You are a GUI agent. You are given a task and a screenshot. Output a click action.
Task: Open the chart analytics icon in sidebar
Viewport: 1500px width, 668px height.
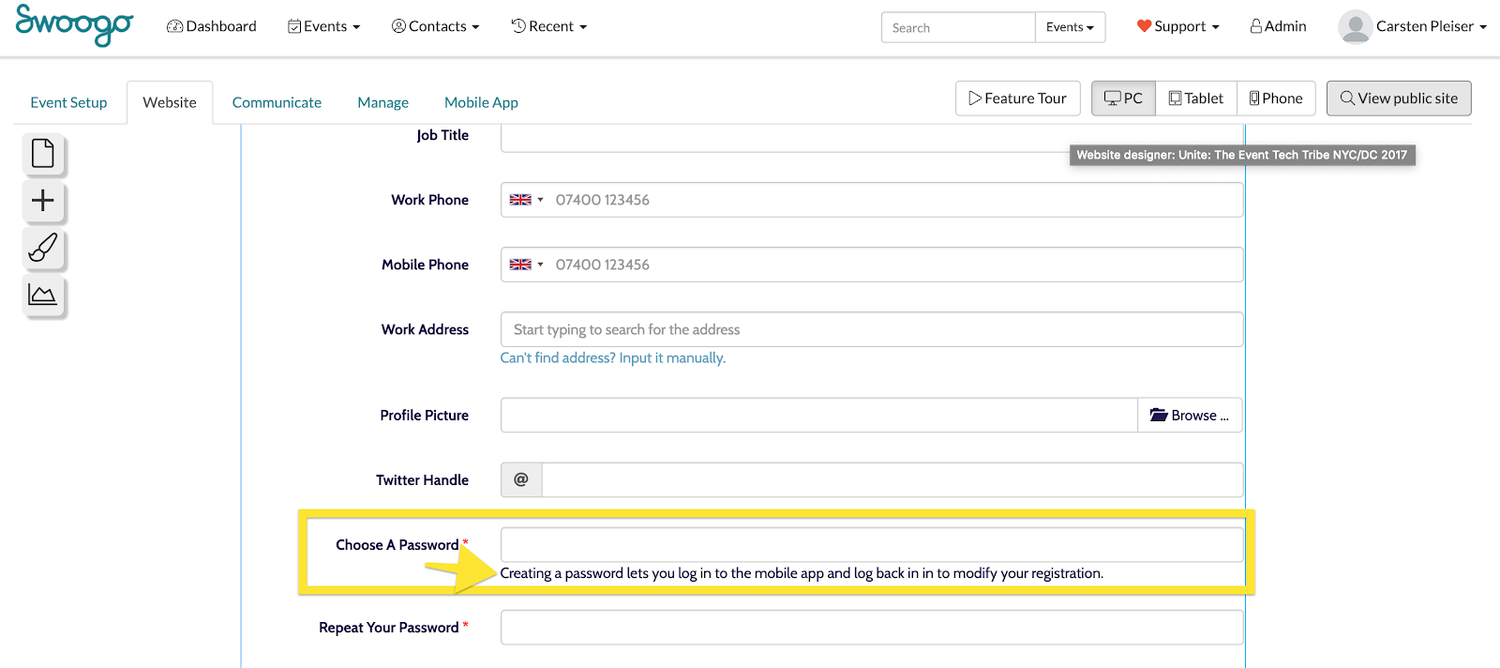tap(43, 295)
